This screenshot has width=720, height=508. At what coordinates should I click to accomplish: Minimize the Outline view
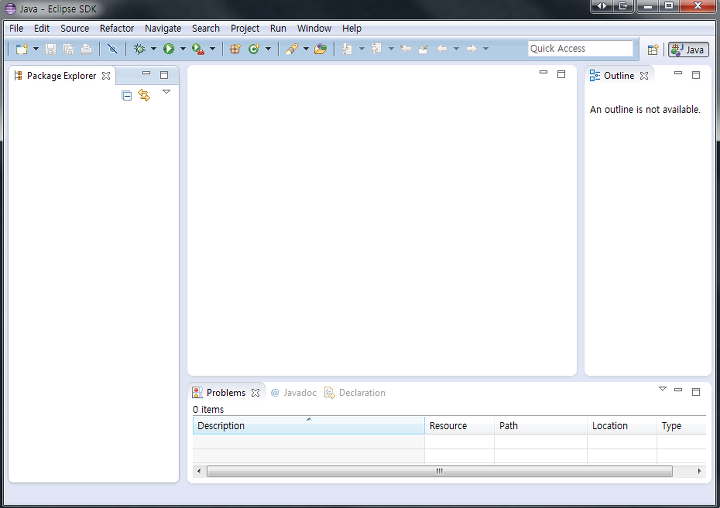(x=678, y=73)
